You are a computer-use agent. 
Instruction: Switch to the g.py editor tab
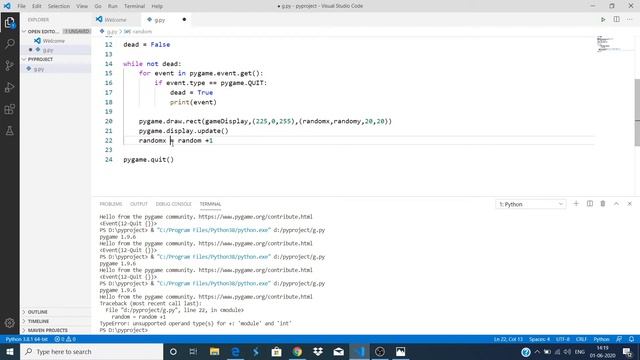click(166, 20)
